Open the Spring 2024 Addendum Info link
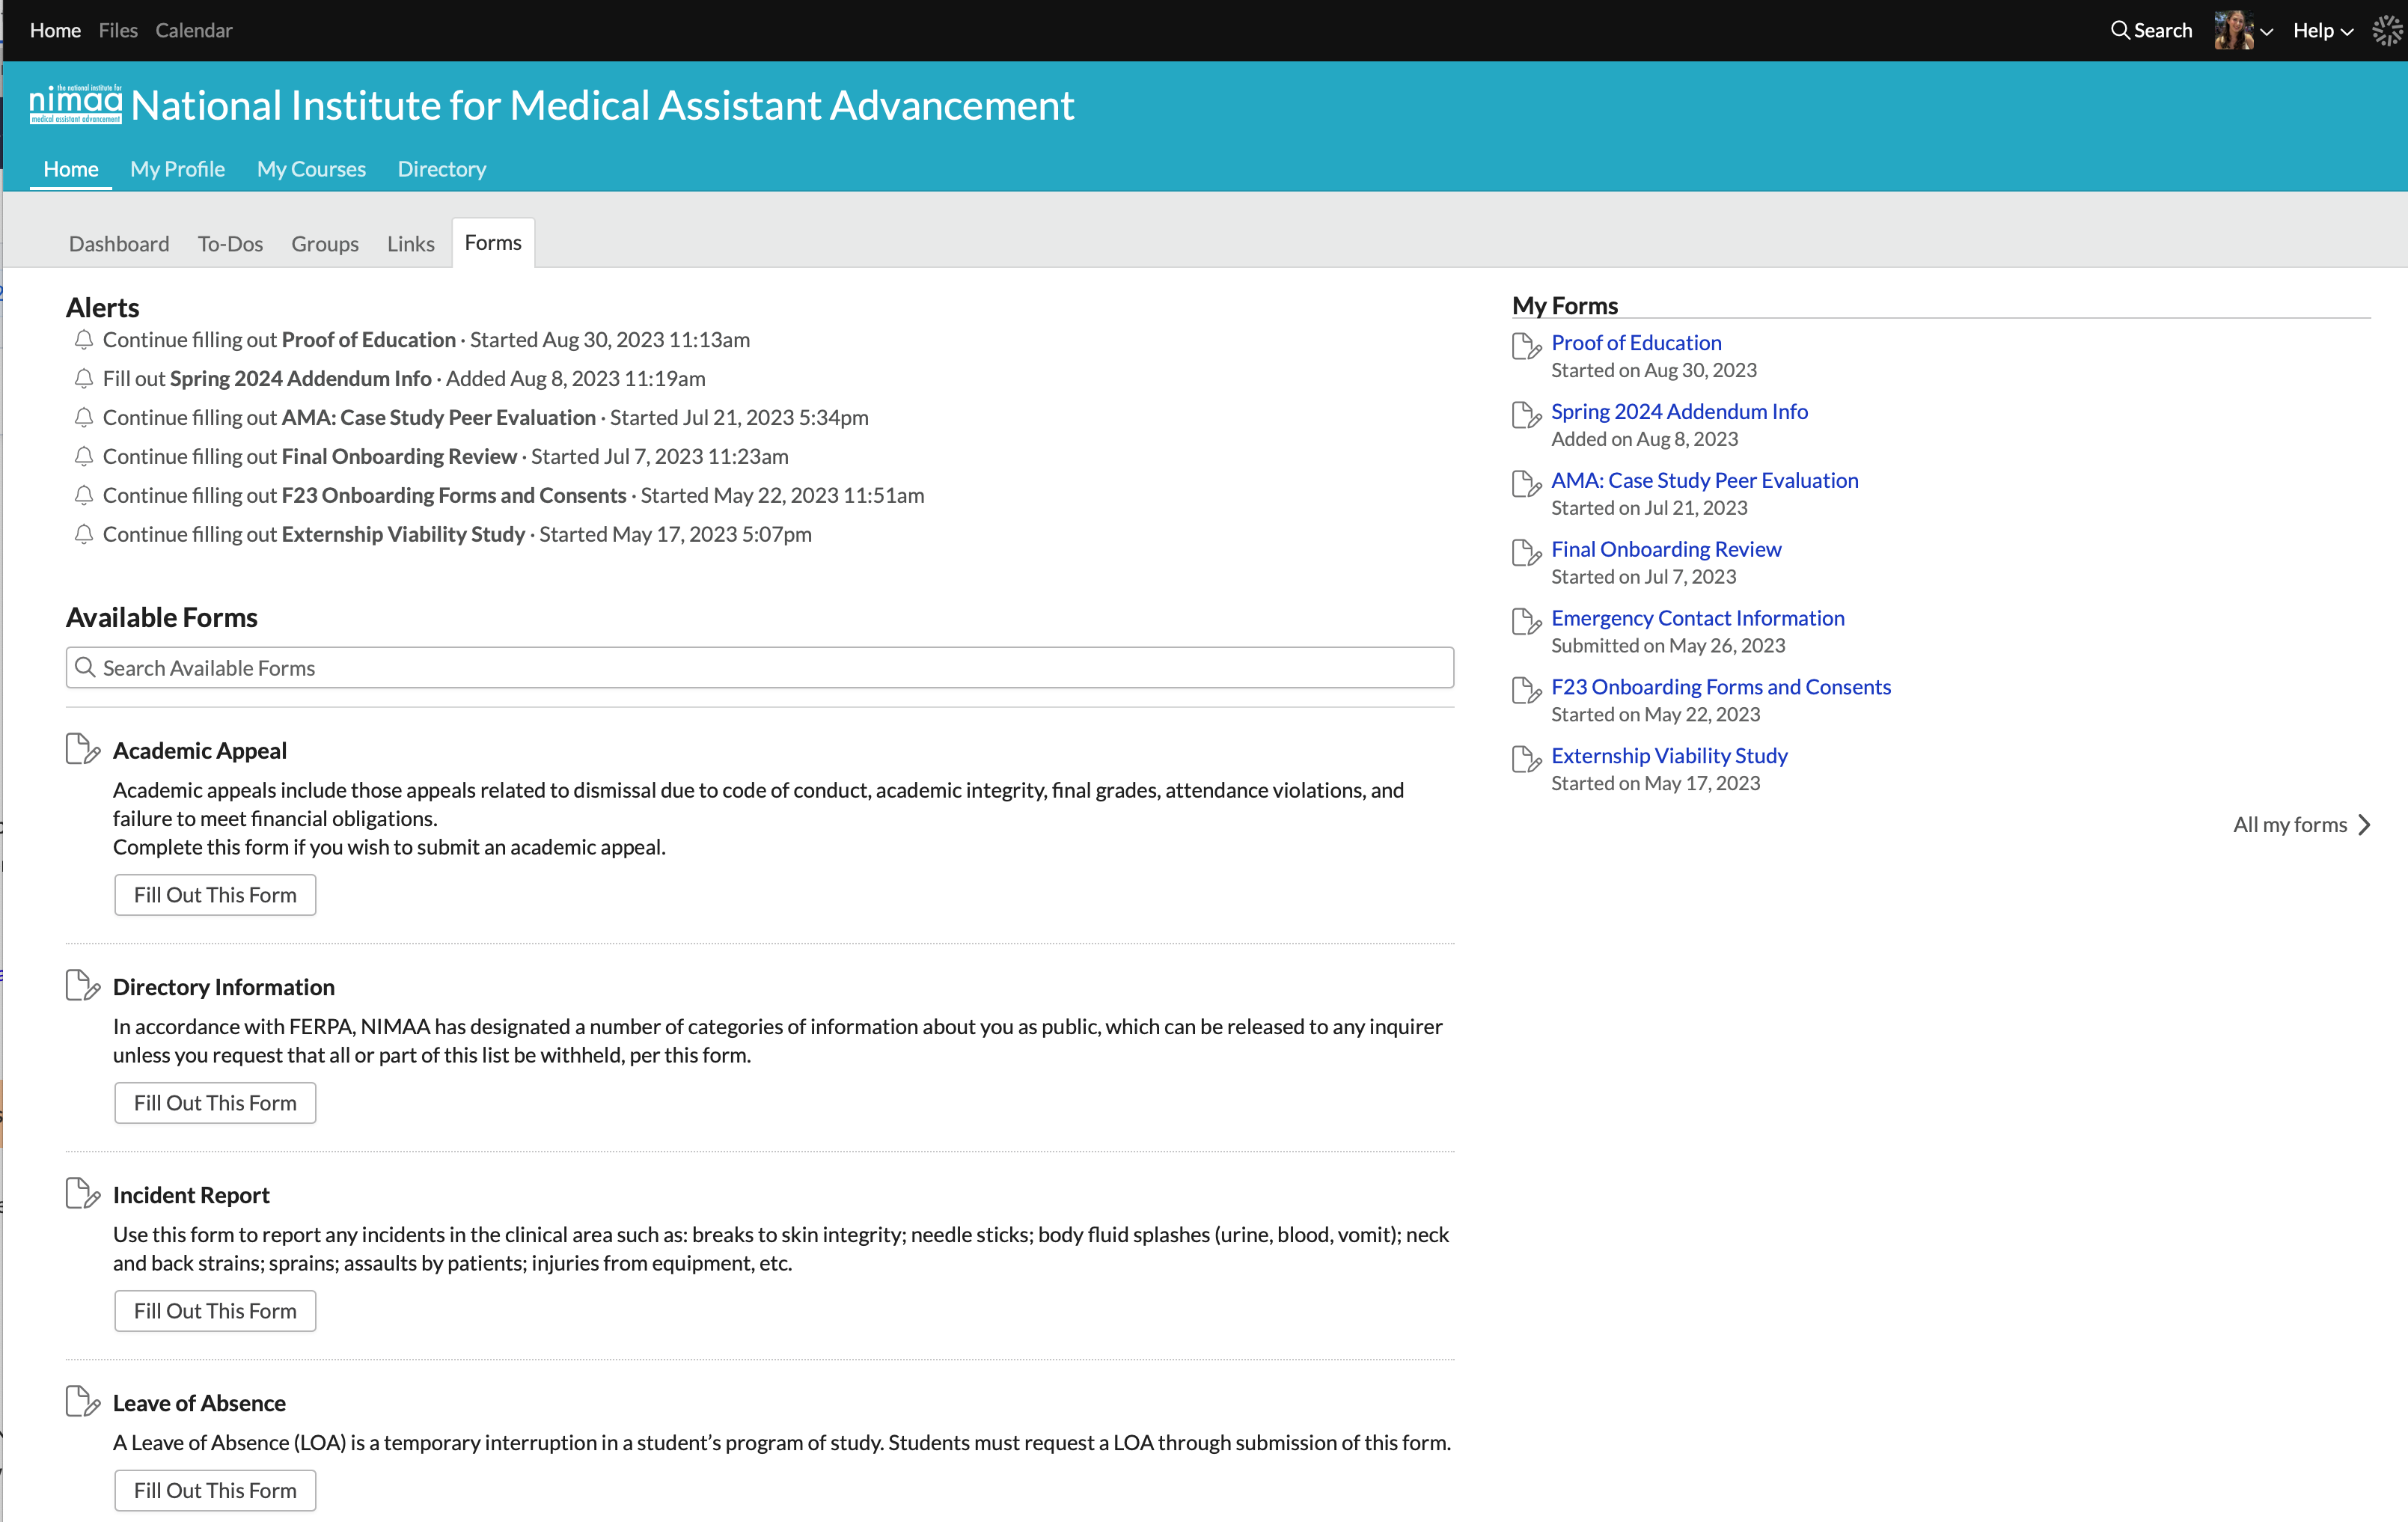Viewport: 2408px width, 1522px height. (x=1679, y=411)
